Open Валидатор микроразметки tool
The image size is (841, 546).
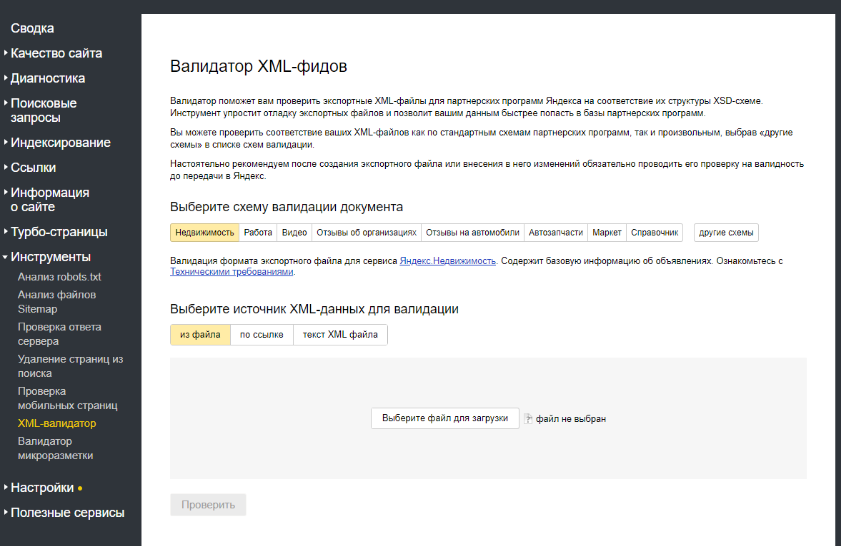pyautogui.click(x=55, y=448)
